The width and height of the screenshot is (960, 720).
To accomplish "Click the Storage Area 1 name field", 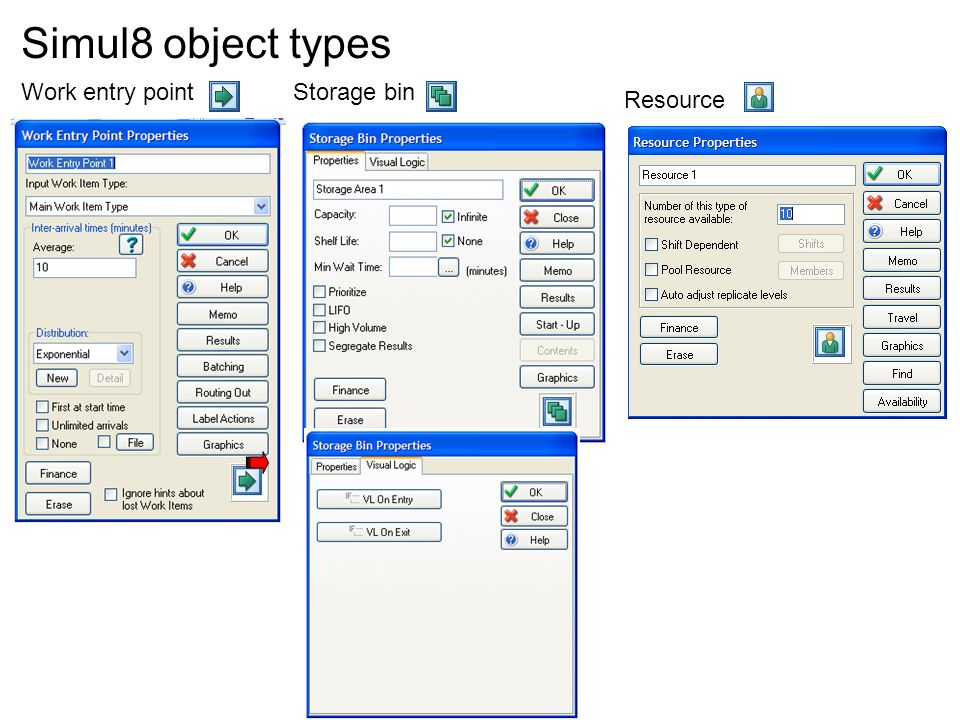I will point(408,190).
